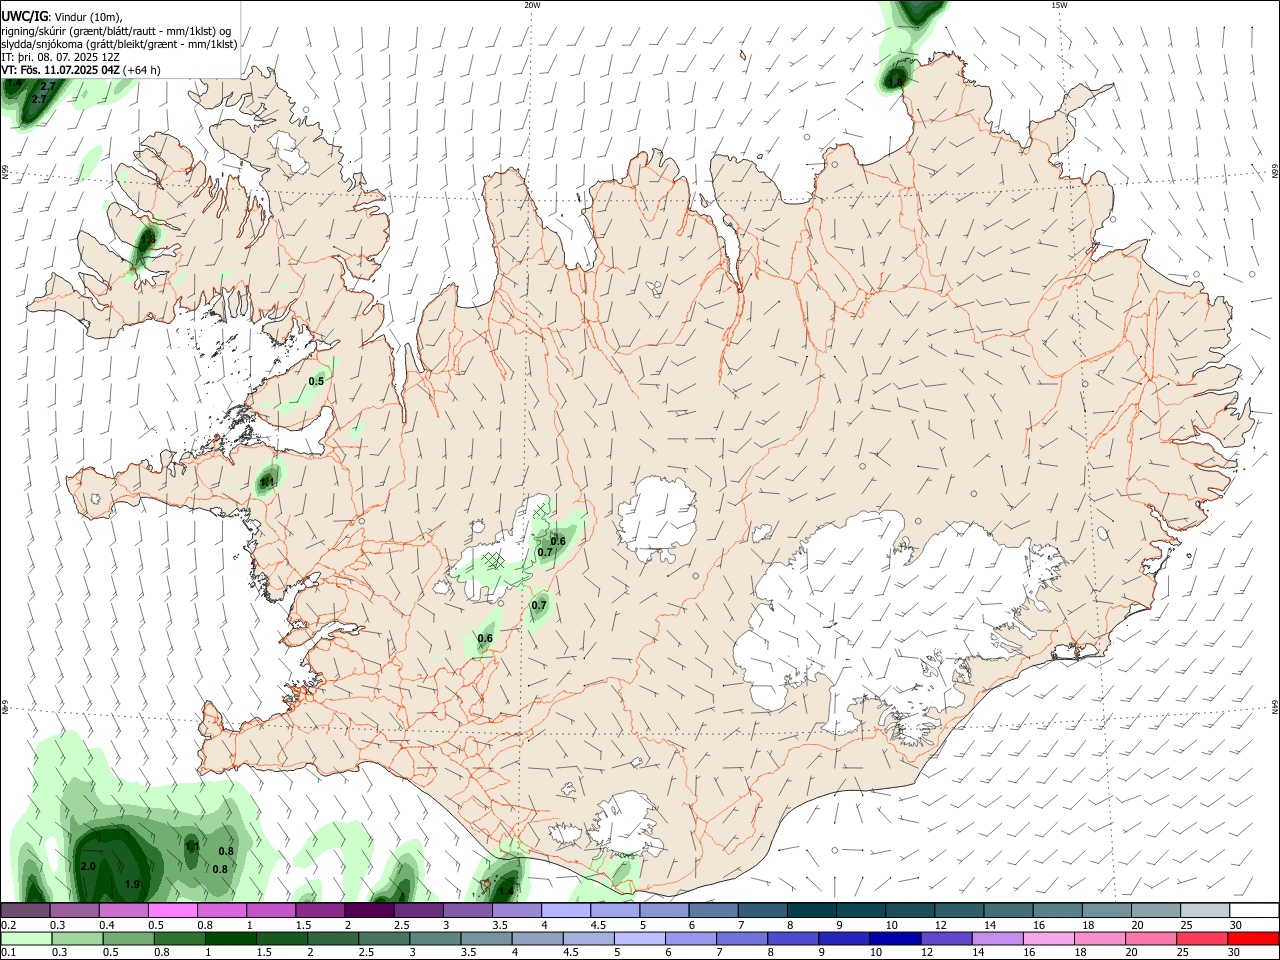Click the 15W longitude label
1280x960 pixels.
[1059, 5]
